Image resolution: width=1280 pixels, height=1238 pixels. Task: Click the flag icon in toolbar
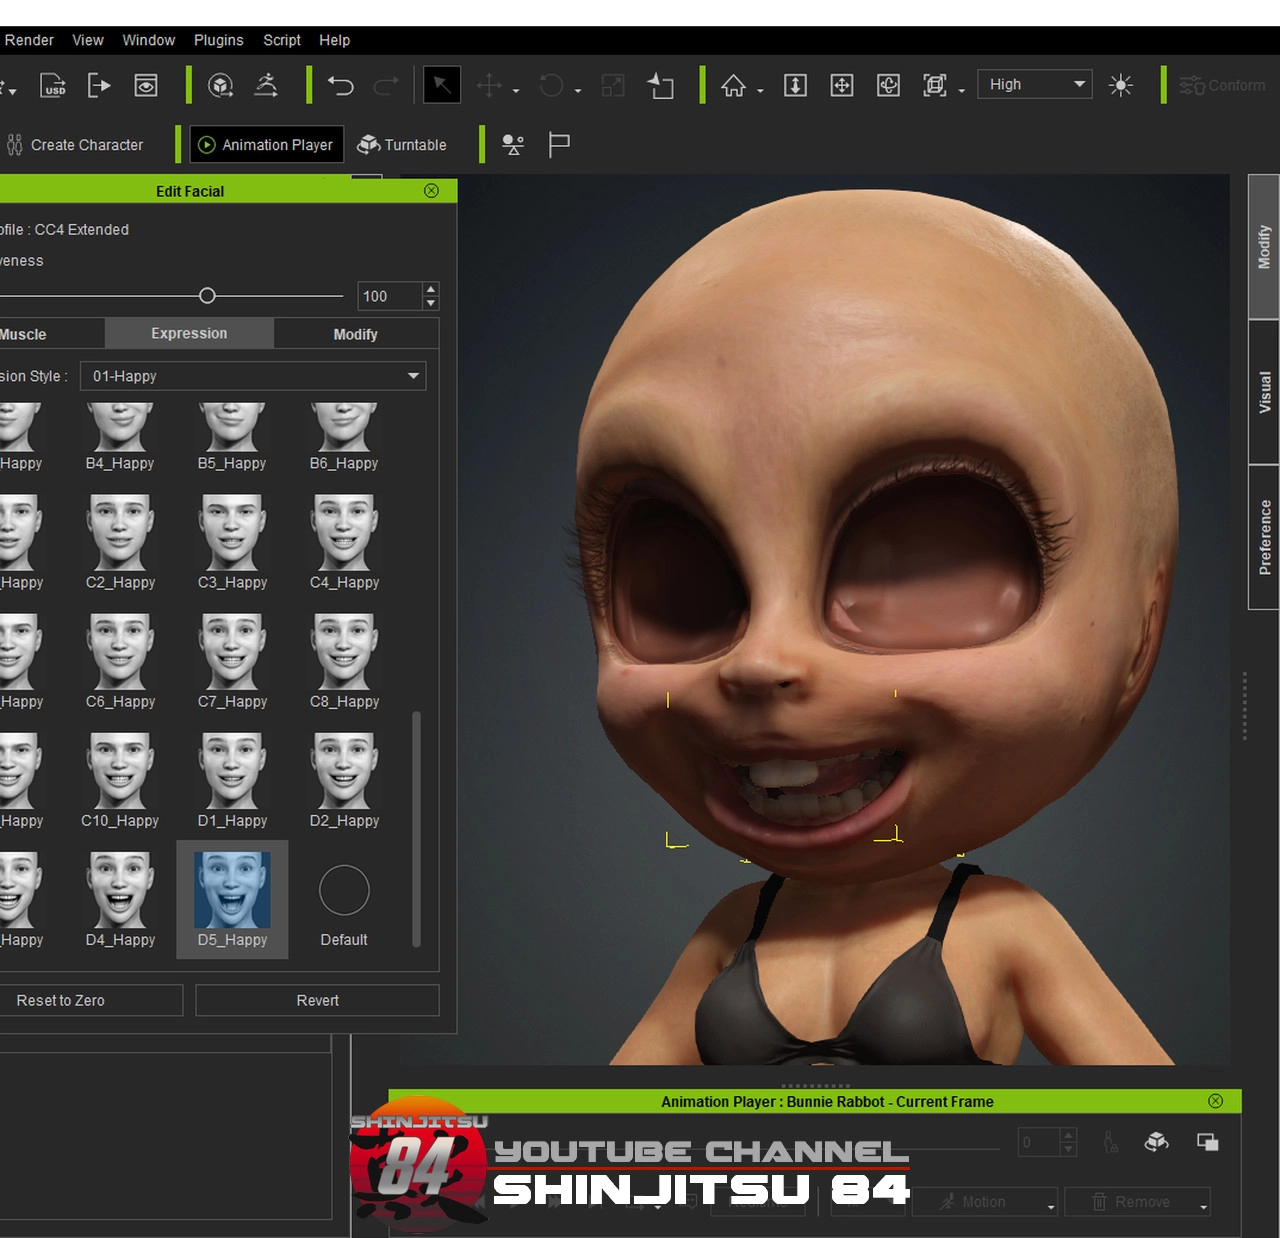[x=559, y=145]
